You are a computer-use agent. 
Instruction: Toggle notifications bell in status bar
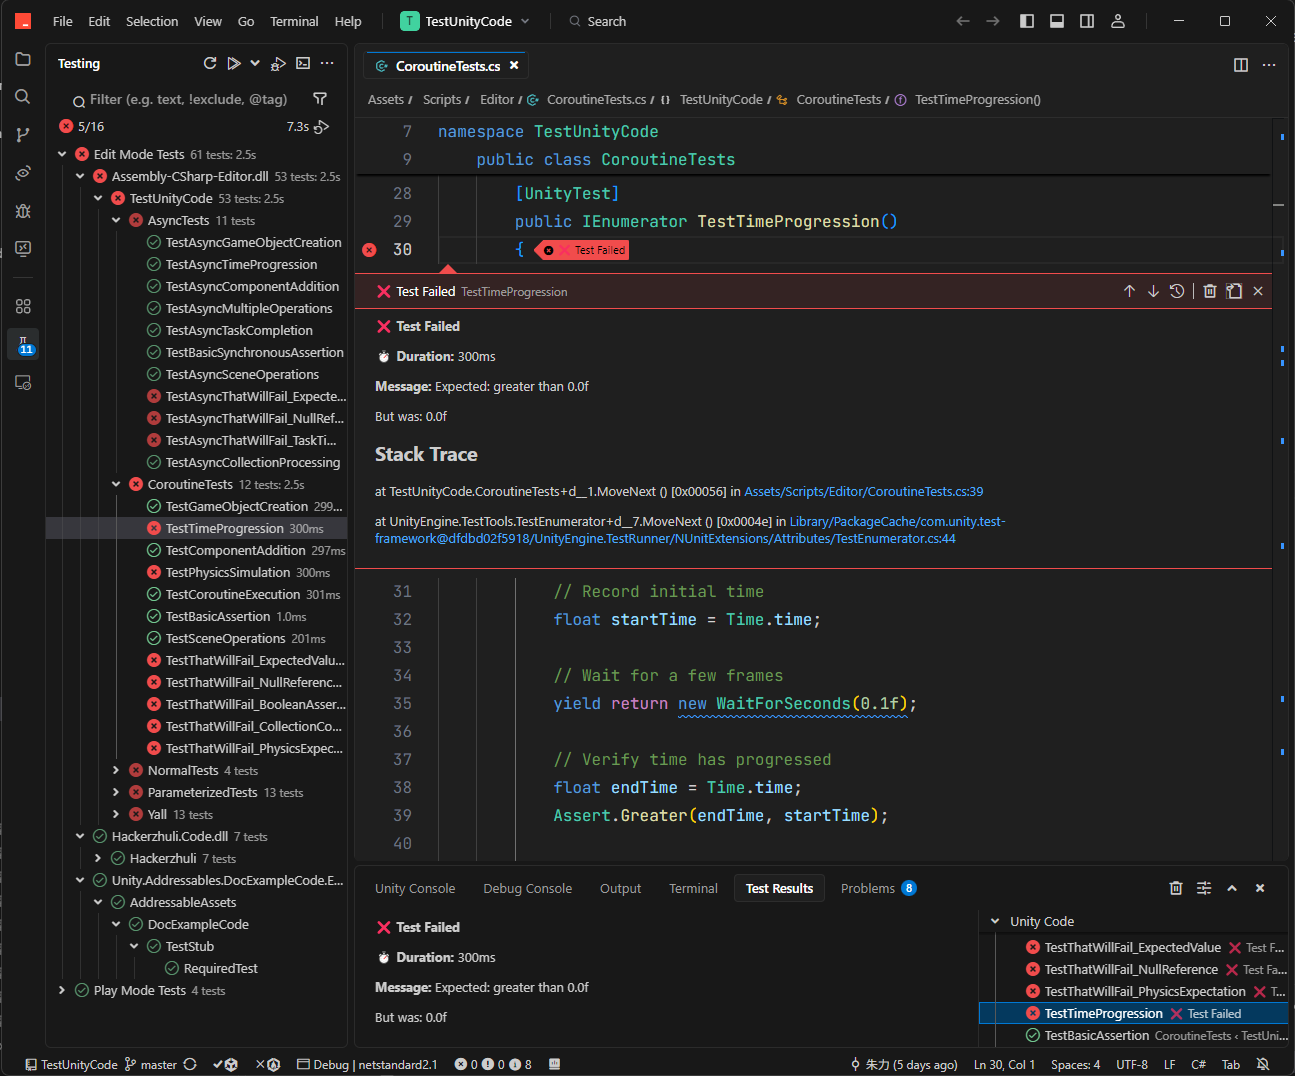click(x=1263, y=1064)
